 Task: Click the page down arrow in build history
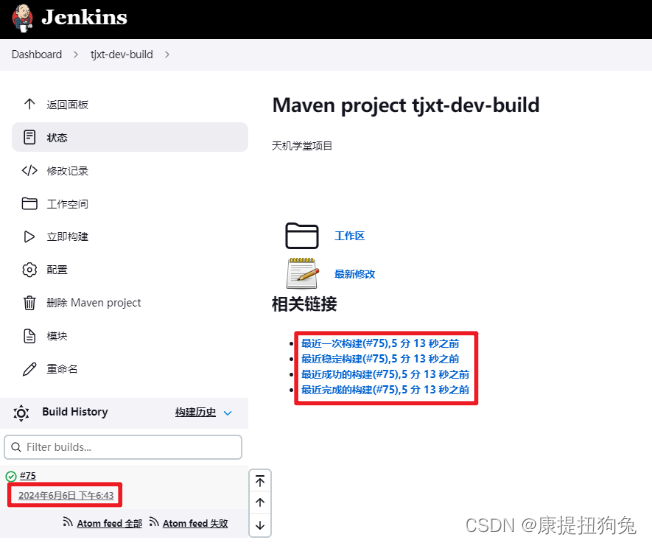pyautogui.click(x=260, y=525)
